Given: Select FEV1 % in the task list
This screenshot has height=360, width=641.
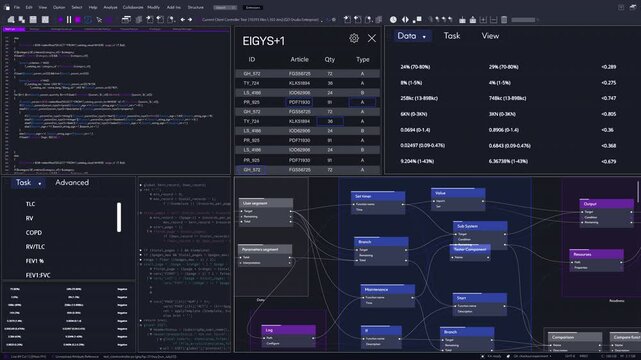Looking at the screenshot, I should 35,261.
